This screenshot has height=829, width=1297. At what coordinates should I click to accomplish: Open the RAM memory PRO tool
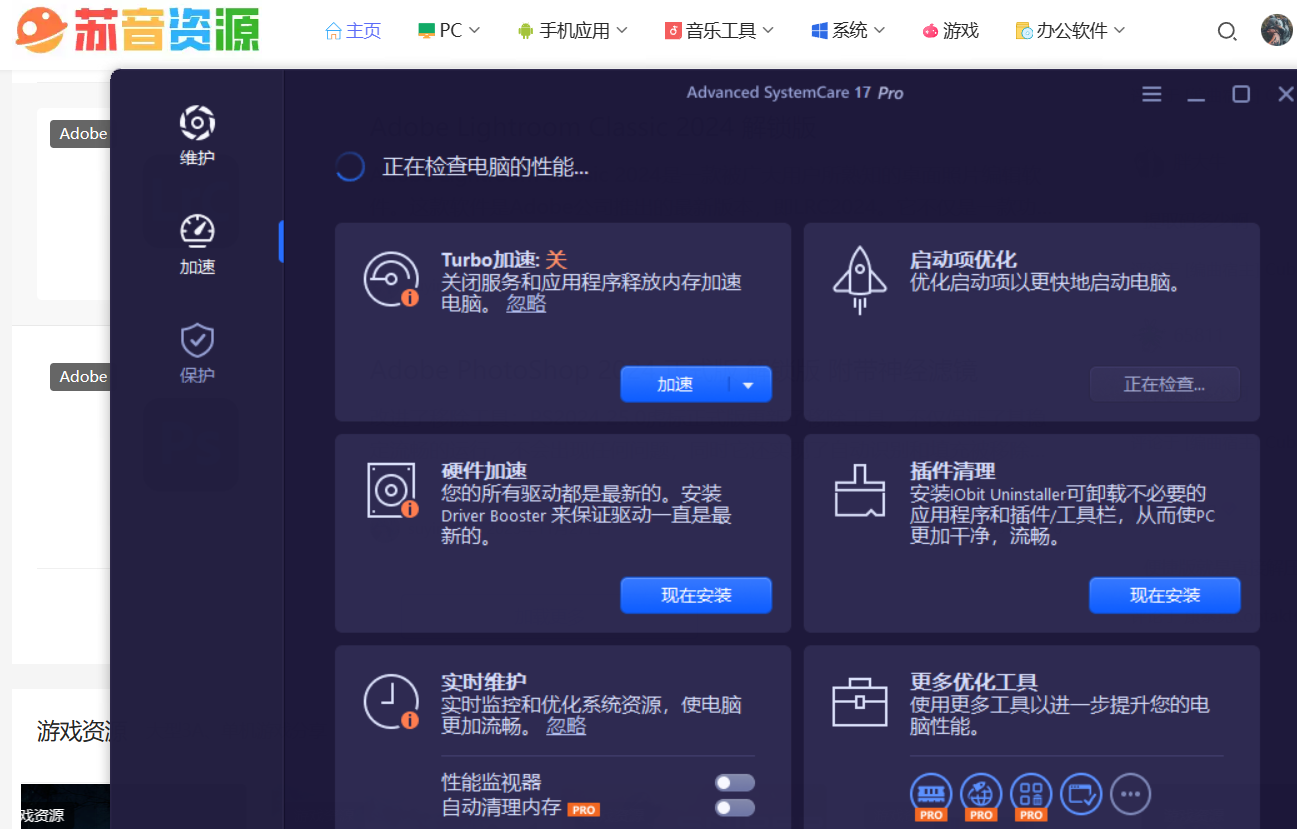click(931, 793)
